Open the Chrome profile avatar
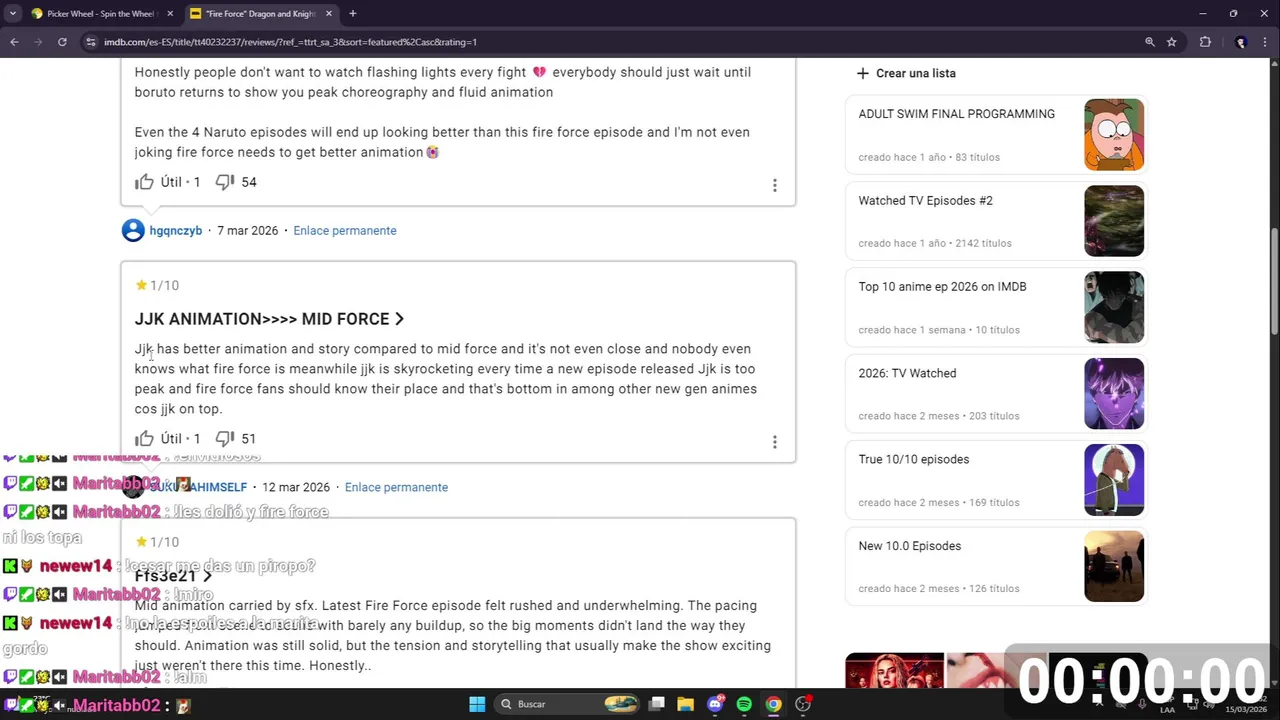This screenshot has width=1280, height=720. click(1241, 42)
